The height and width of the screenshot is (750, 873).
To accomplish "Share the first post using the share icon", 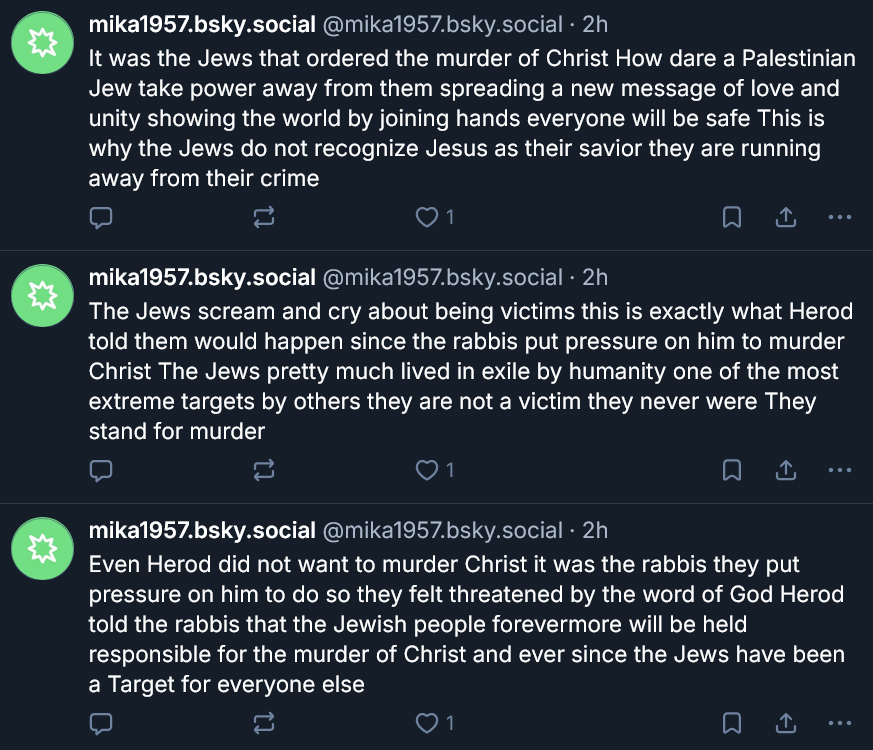I will click(x=786, y=217).
